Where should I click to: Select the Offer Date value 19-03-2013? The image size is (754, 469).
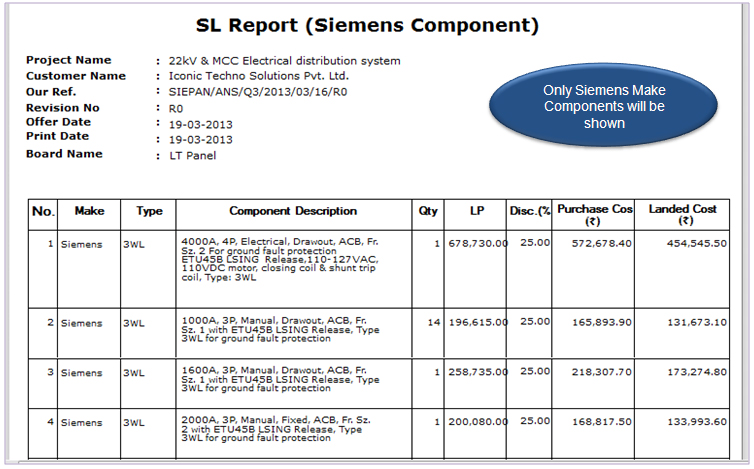201,125
